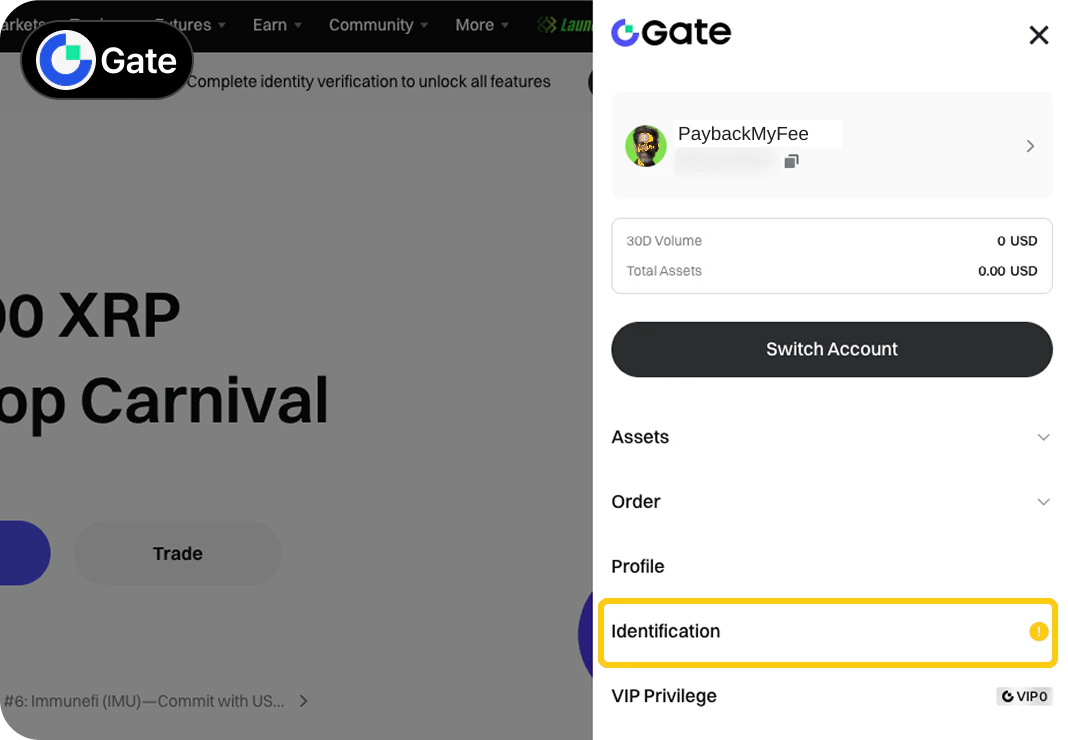Click the yellow warning icon beside Identification
The height and width of the screenshot is (740, 1068).
tap(1038, 632)
